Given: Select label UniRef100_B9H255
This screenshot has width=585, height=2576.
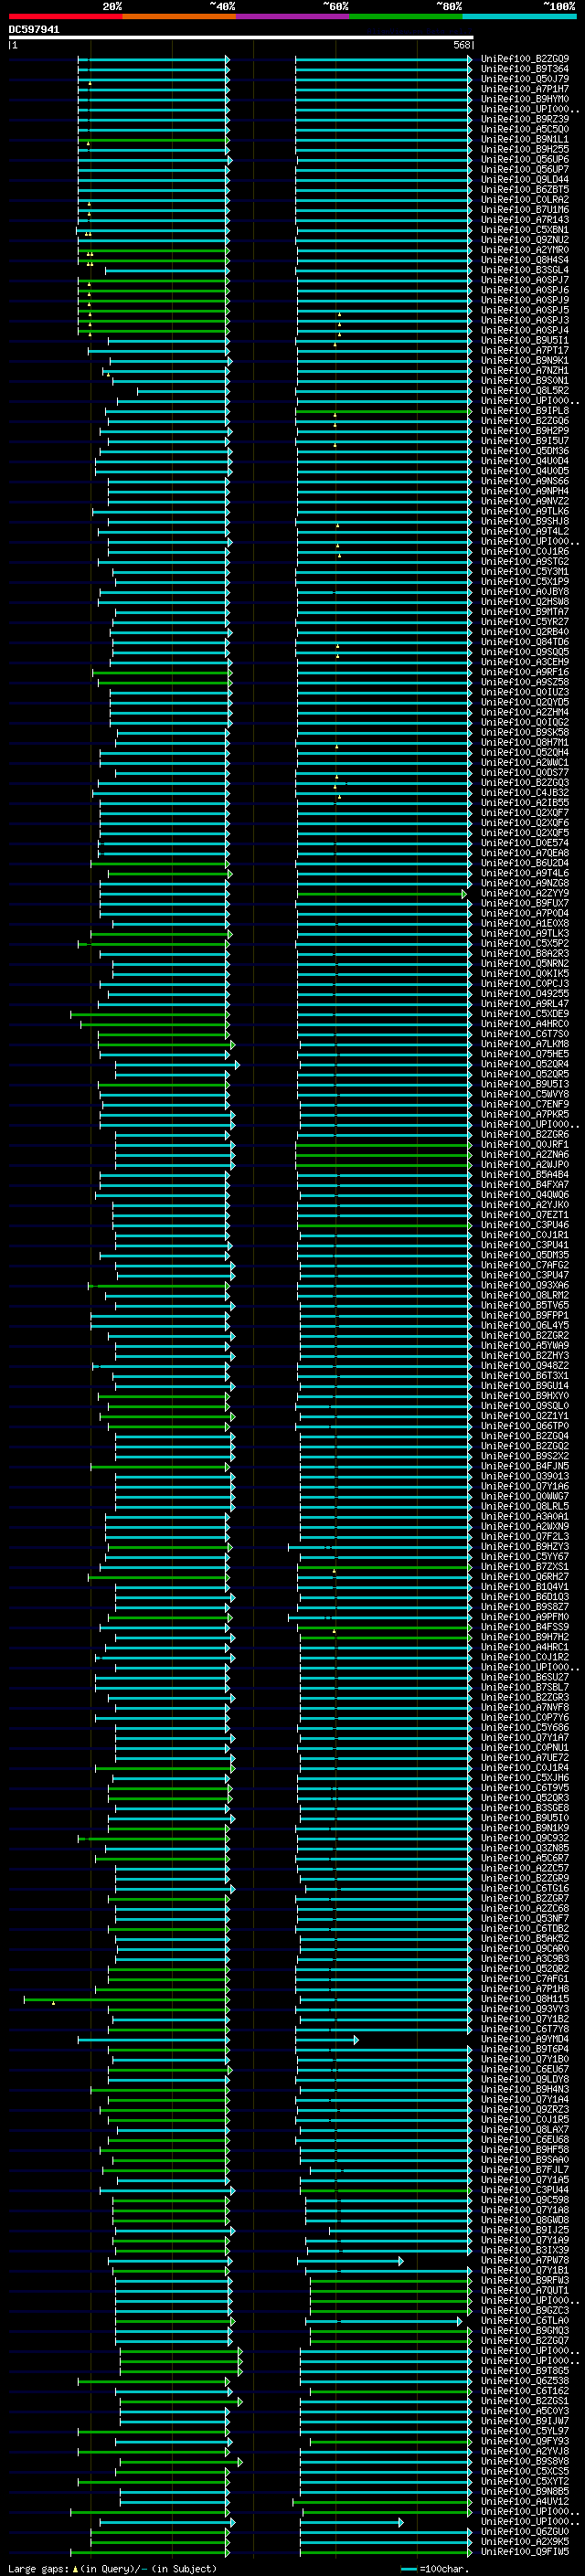Looking at the screenshot, I should pyautogui.click(x=525, y=149).
